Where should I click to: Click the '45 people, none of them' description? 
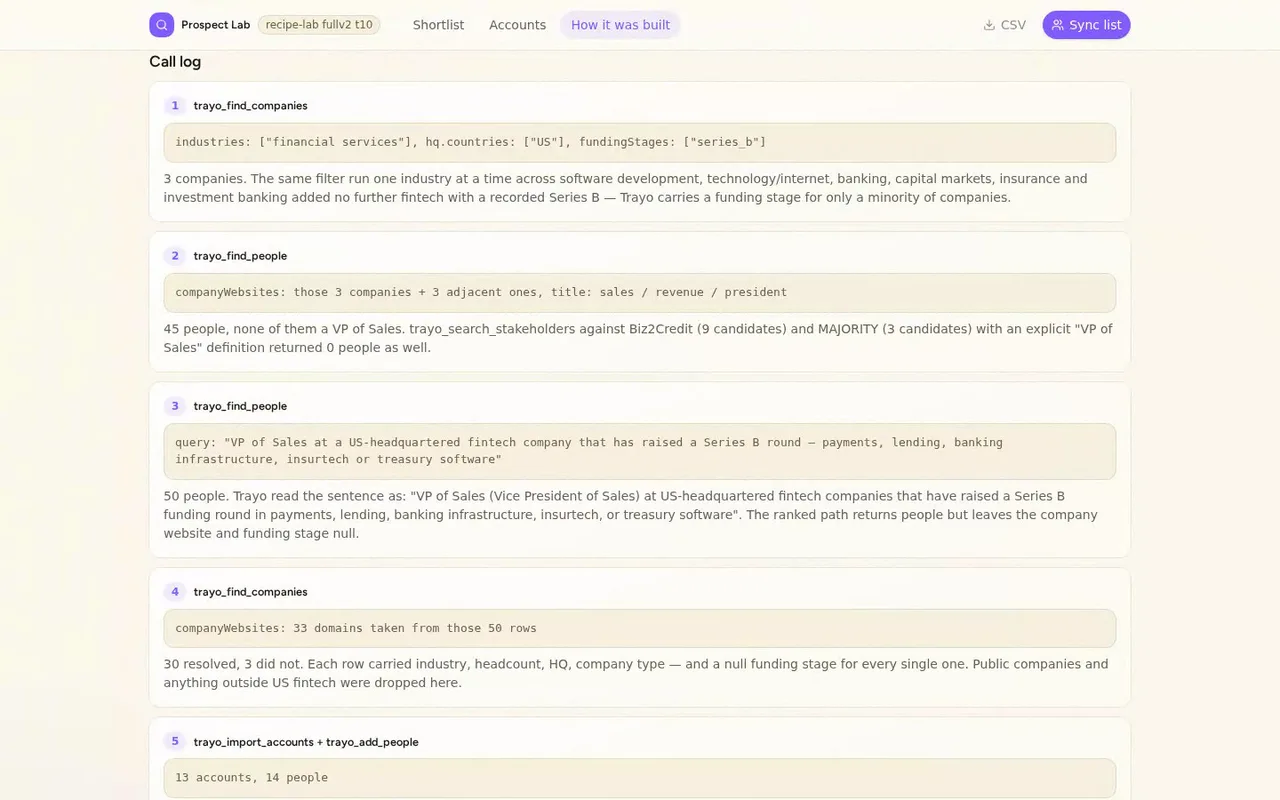[638, 338]
